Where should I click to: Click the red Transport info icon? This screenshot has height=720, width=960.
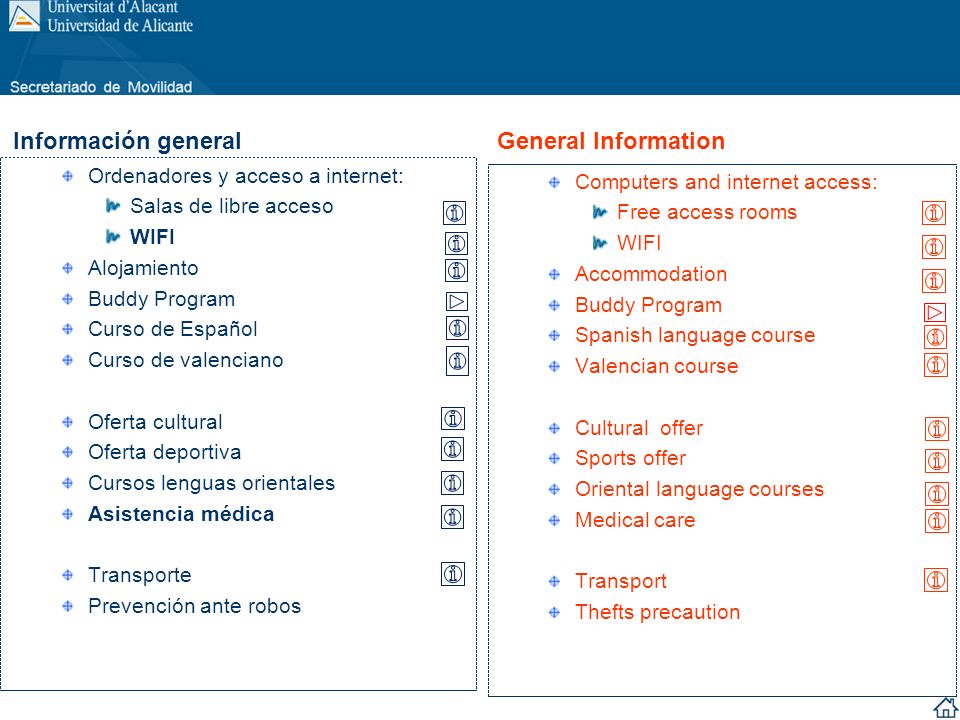(x=936, y=580)
